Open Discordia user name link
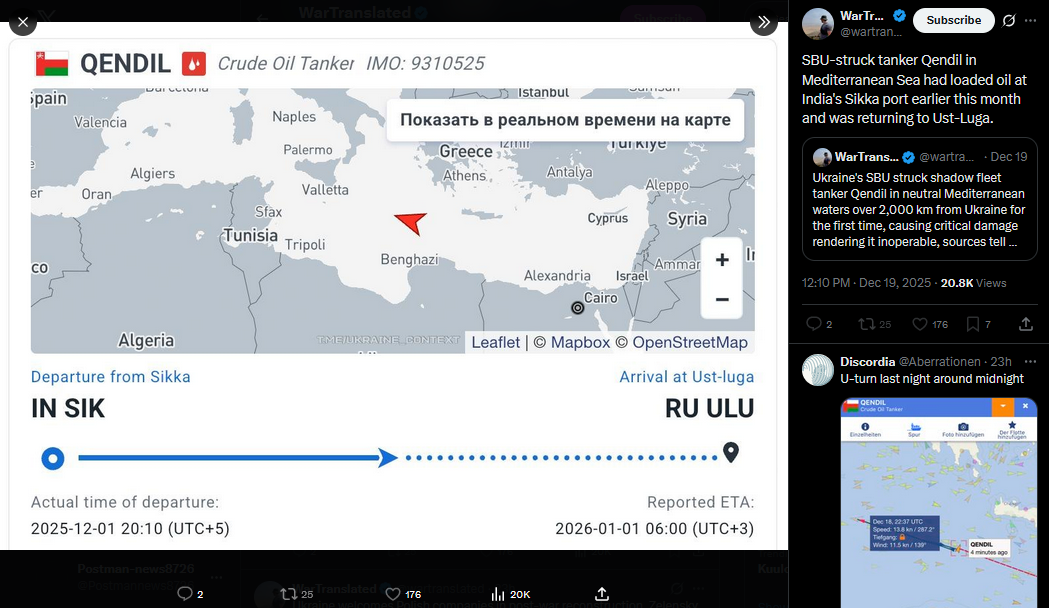The image size is (1049, 608). coord(867,362)
